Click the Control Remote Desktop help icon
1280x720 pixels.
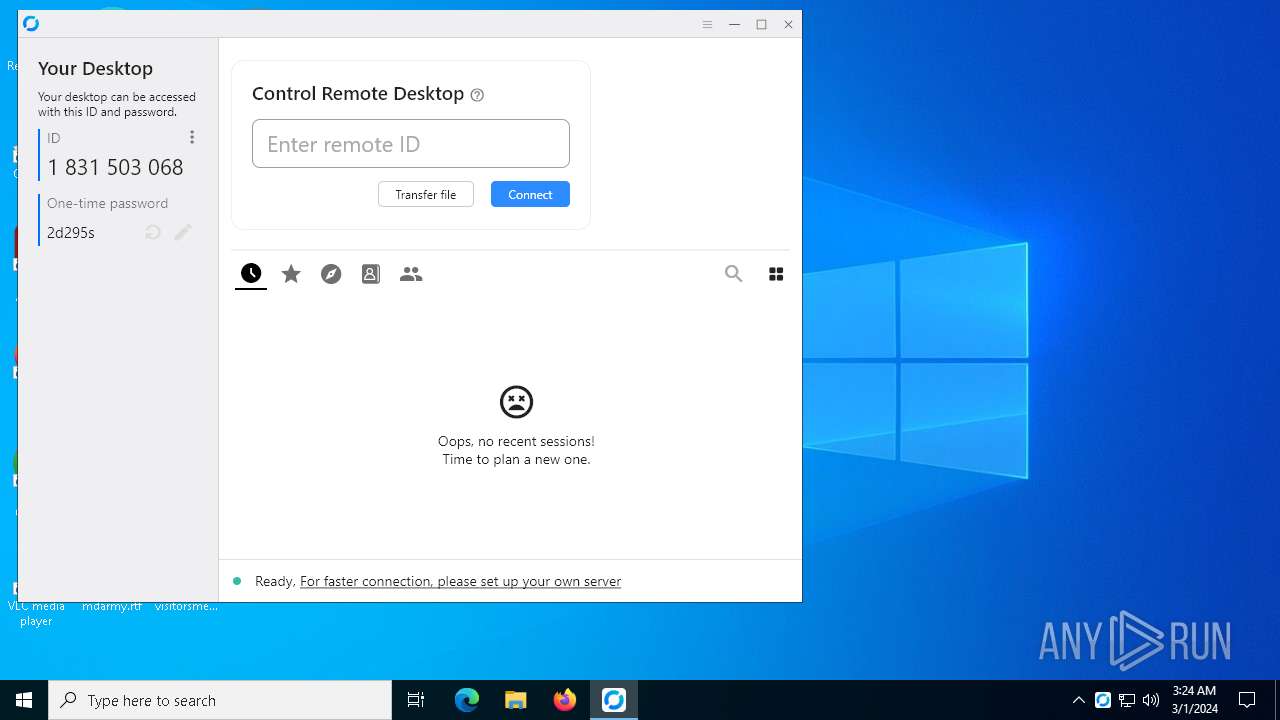point(477,95)
